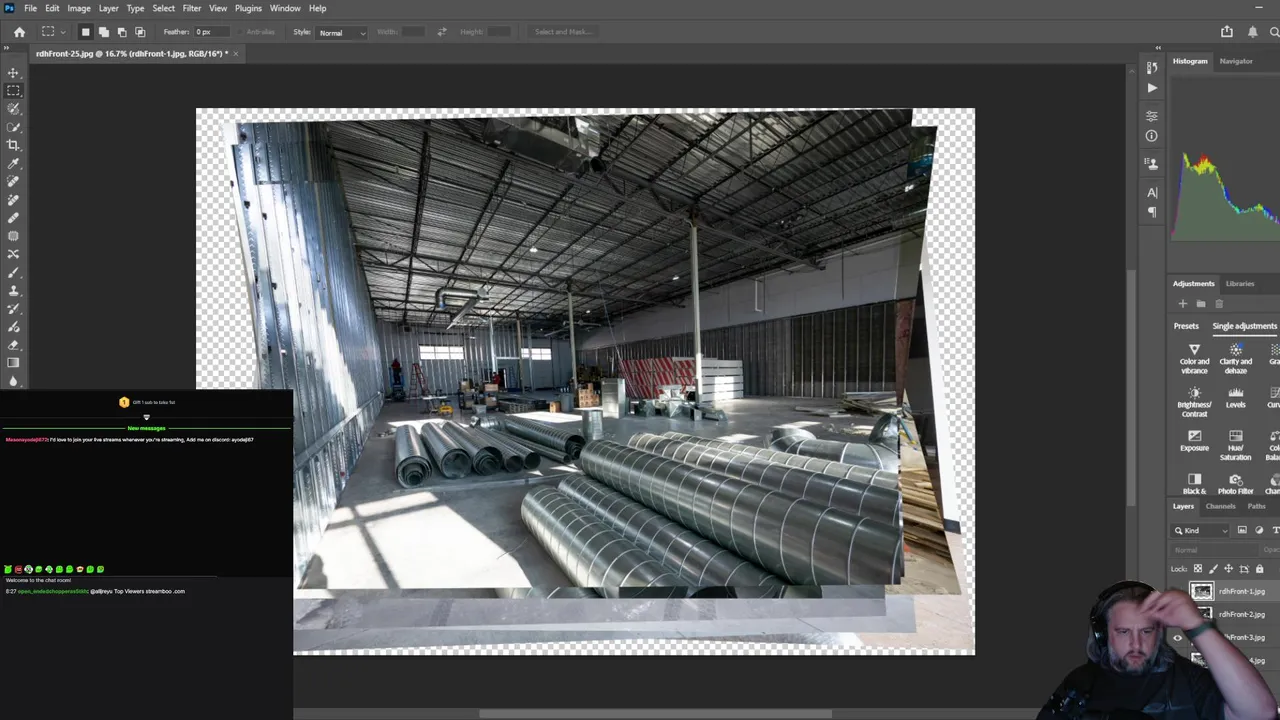Open the notifications bell
The image size is (1280, 720).
(x=1252, y=32)
